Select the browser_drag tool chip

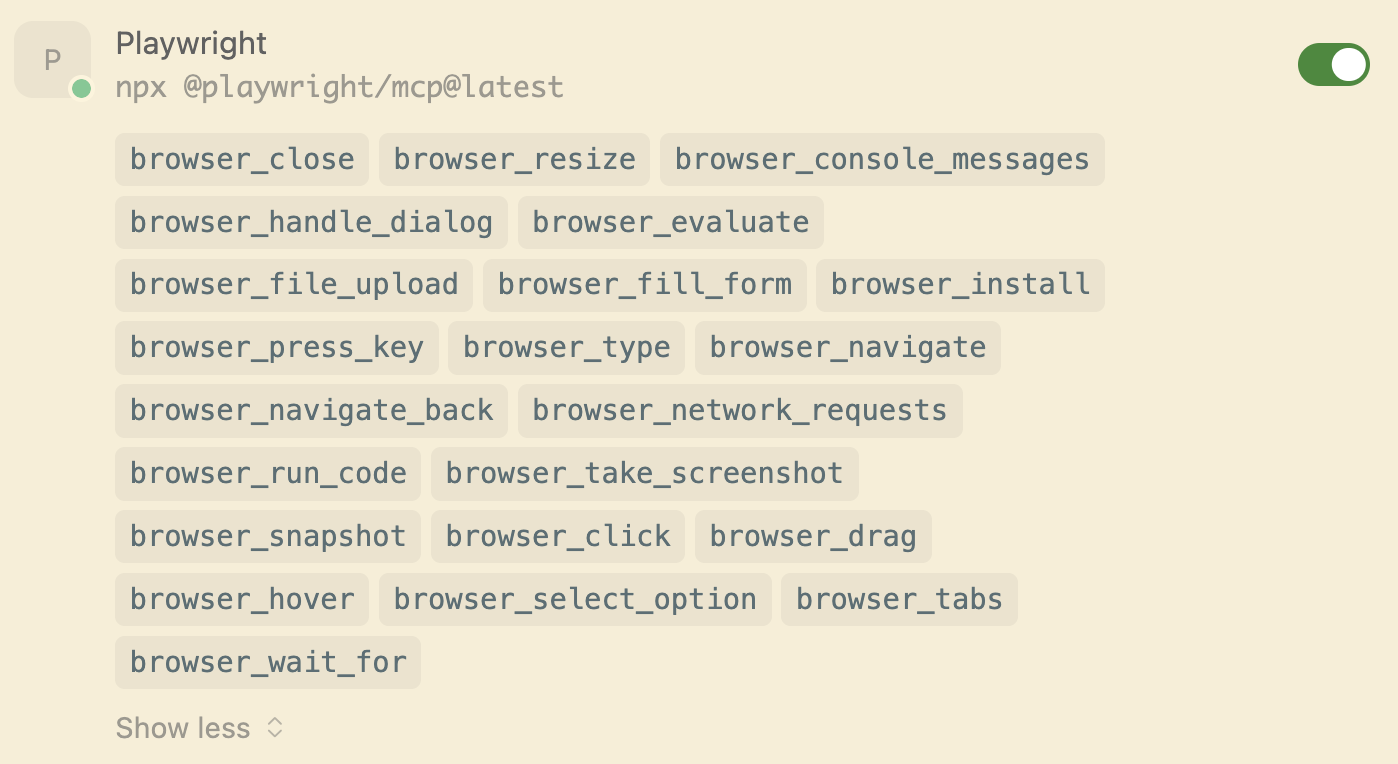[x=812, y=537]
